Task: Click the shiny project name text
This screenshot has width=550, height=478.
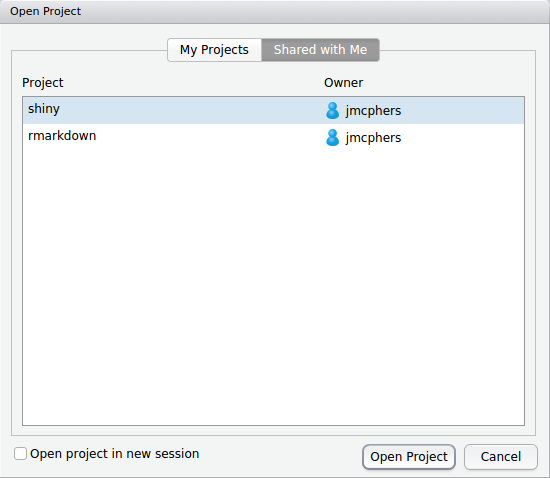Action: [44, 109]
